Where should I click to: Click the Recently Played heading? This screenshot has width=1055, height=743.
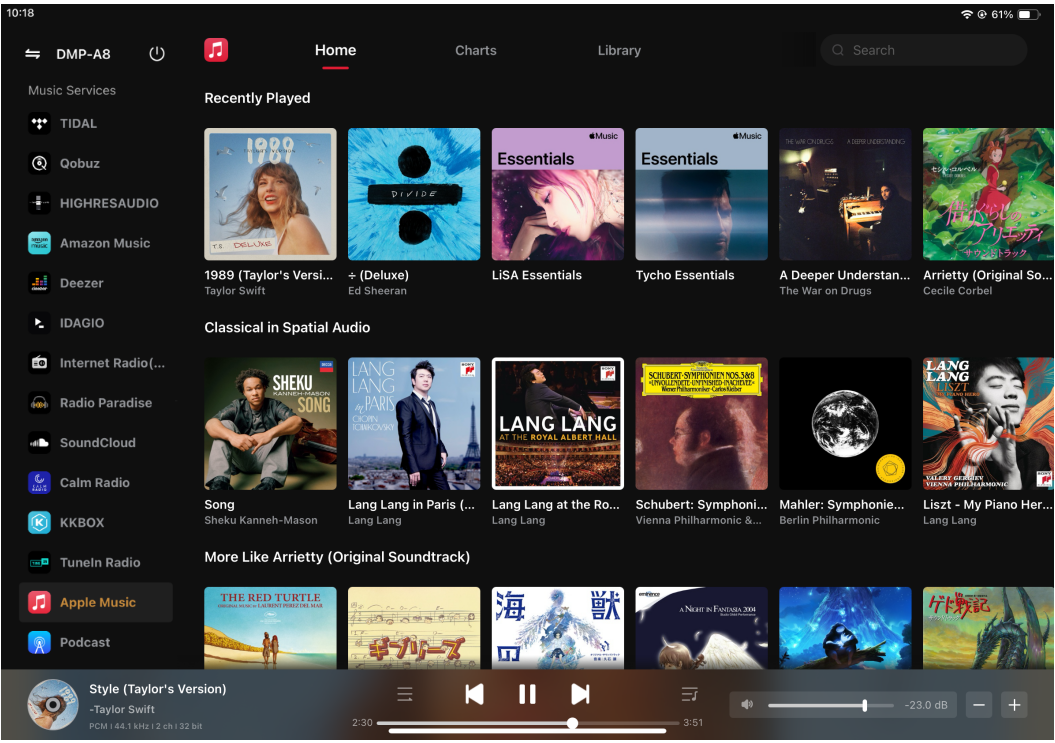[x=258, y=98]
